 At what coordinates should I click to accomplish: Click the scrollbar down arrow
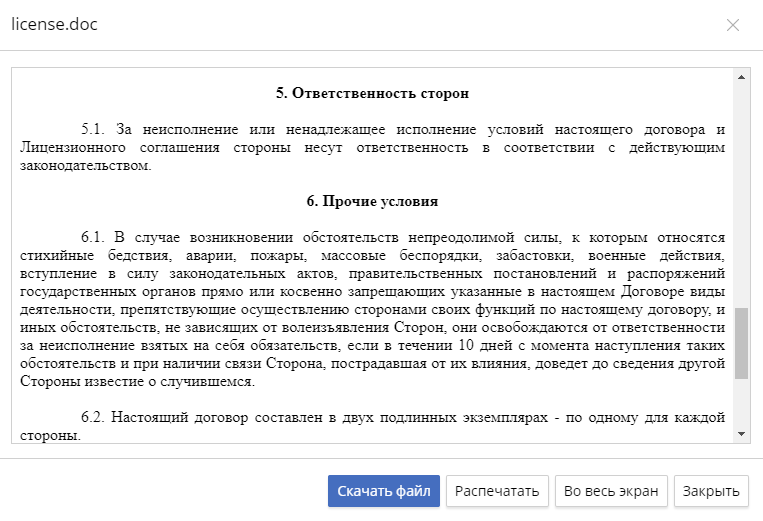coord(741,434)
